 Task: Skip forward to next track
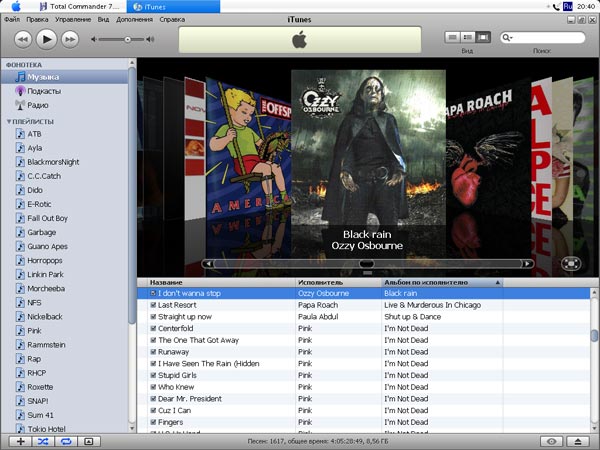coord(70,39)
